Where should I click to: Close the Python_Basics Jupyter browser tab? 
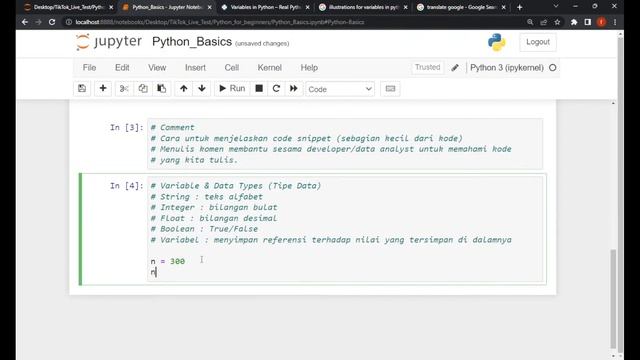pyautogui.click(x=209, y=7)
